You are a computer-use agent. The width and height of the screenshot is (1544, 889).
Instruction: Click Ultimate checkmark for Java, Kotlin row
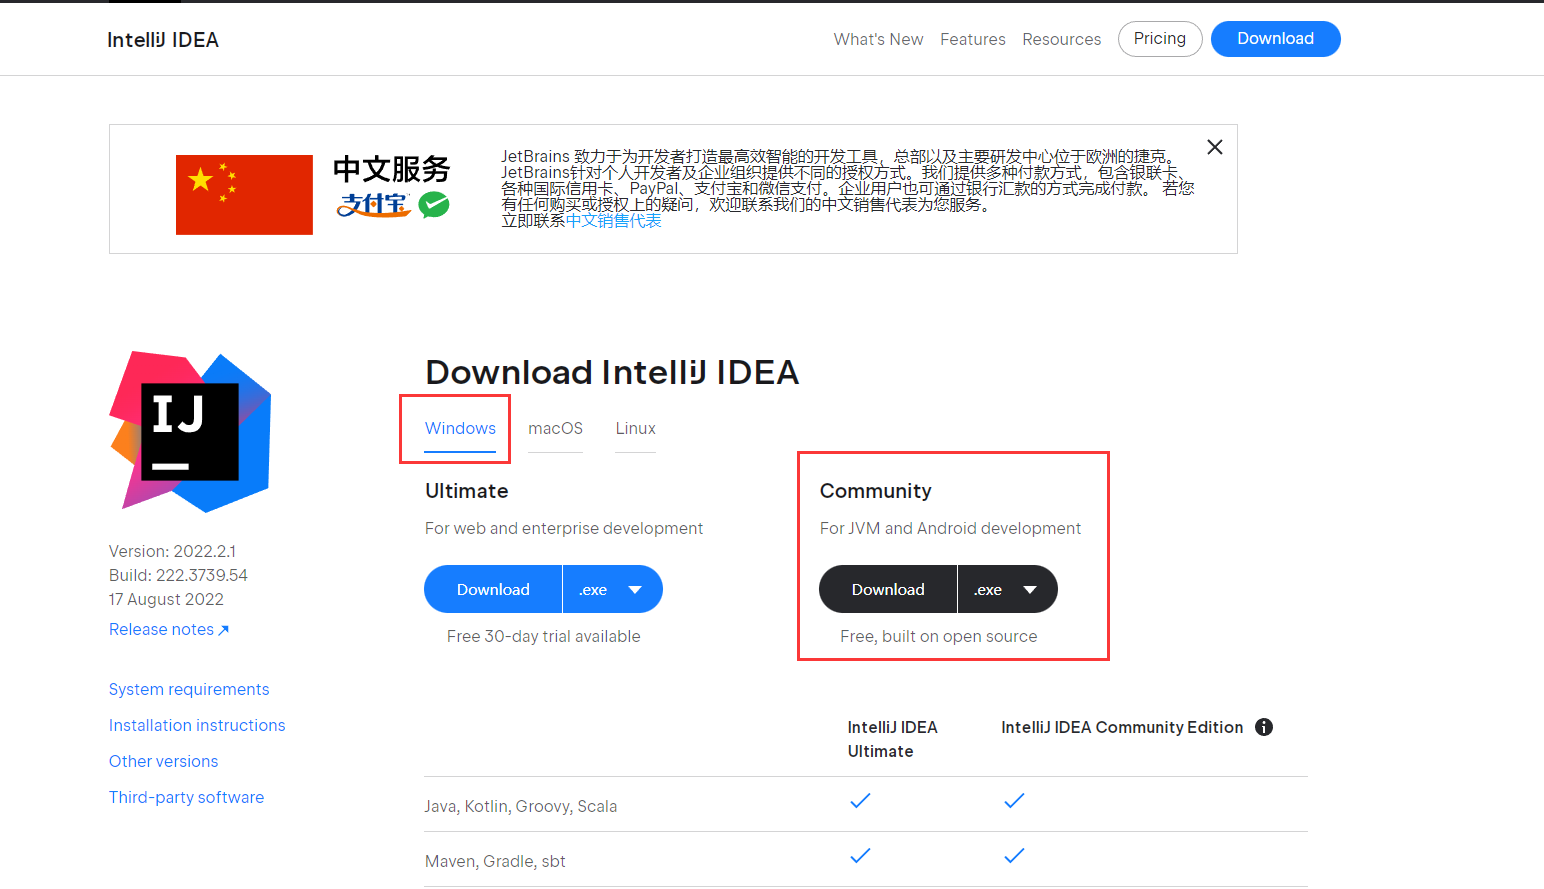coord(860,800)
